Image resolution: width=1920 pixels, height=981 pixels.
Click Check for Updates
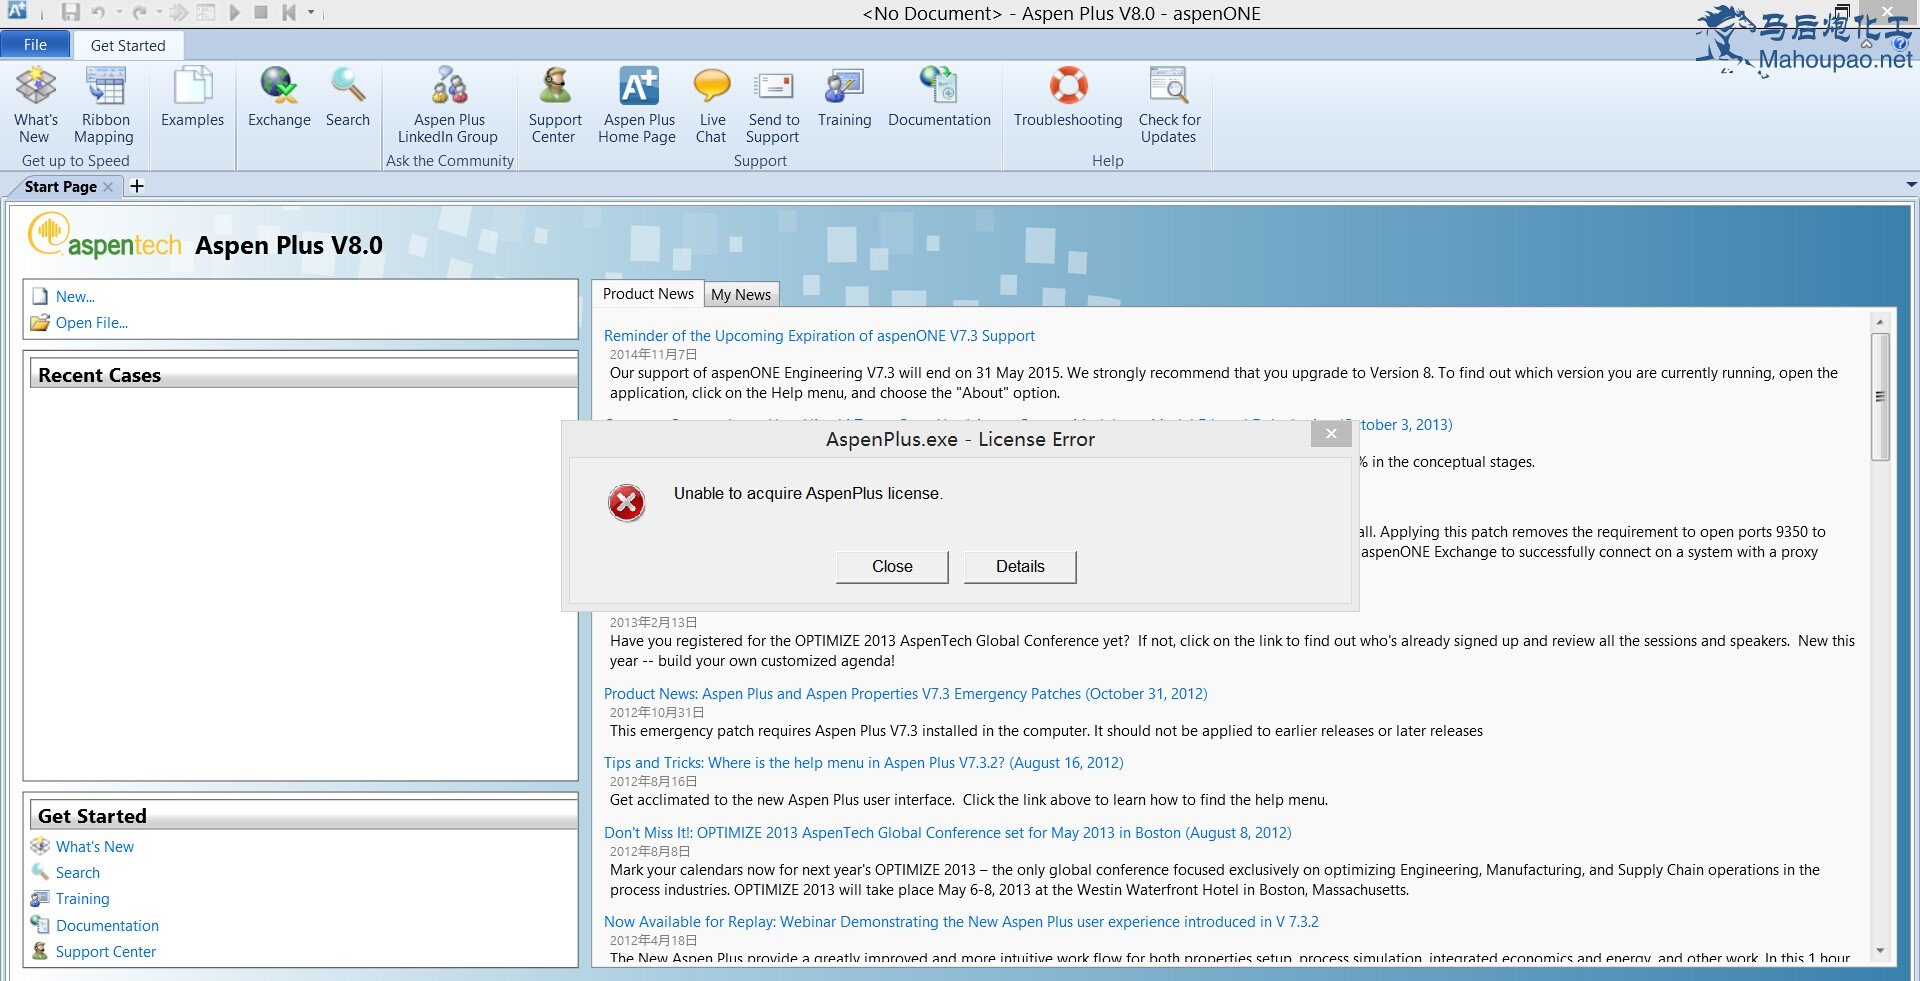pos(1169,105)
